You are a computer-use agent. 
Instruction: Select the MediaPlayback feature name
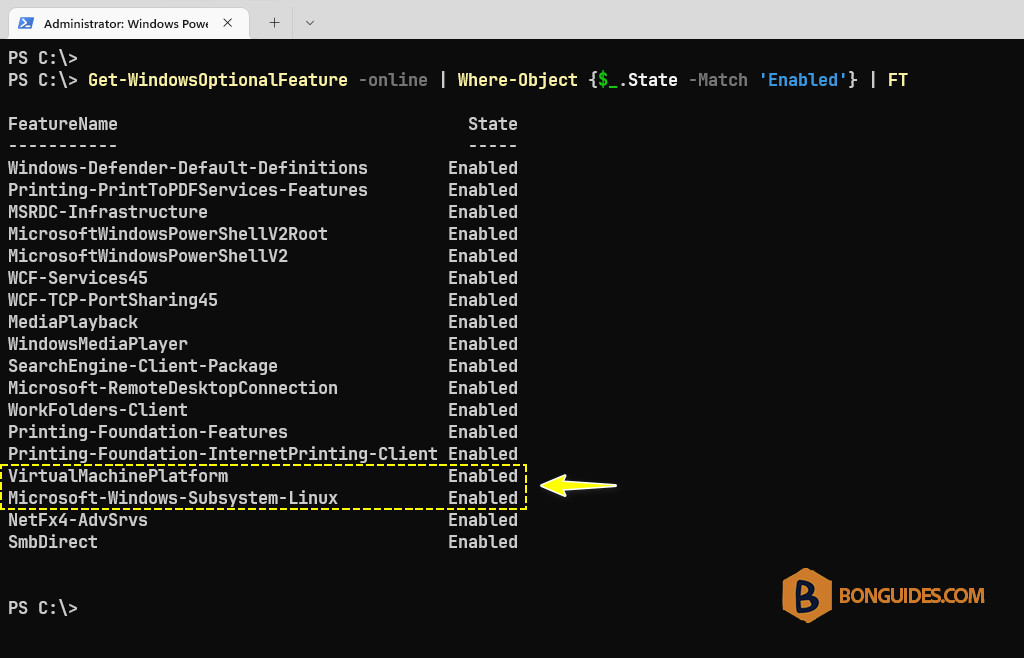72,322
